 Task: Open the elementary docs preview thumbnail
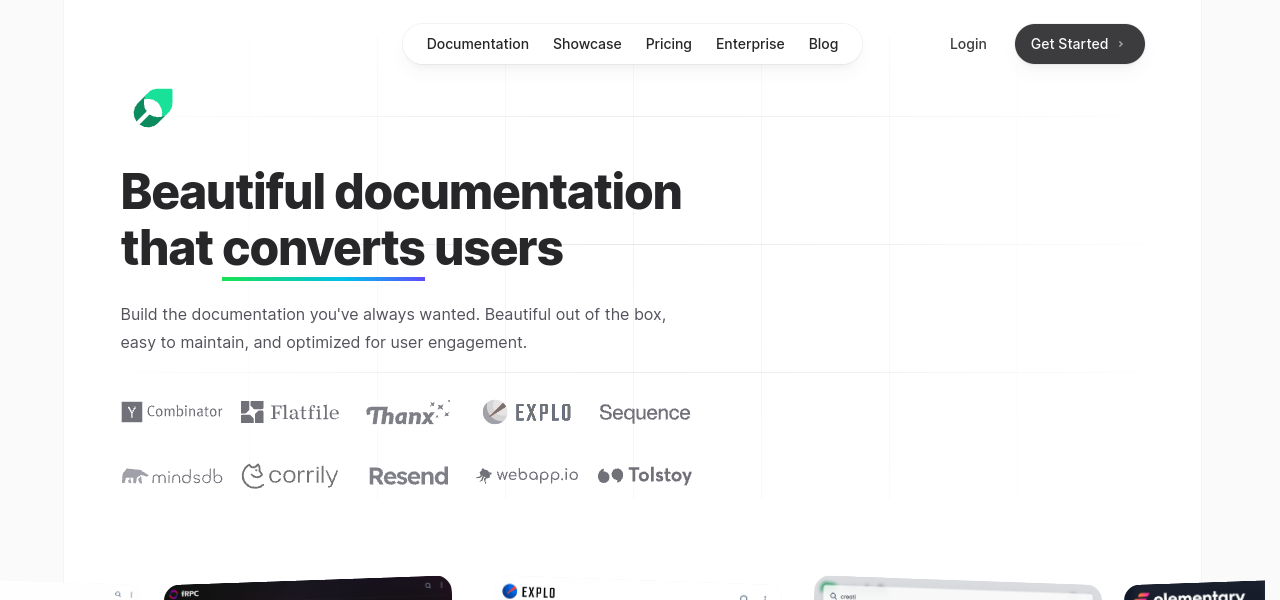(x=1193, y=592)
